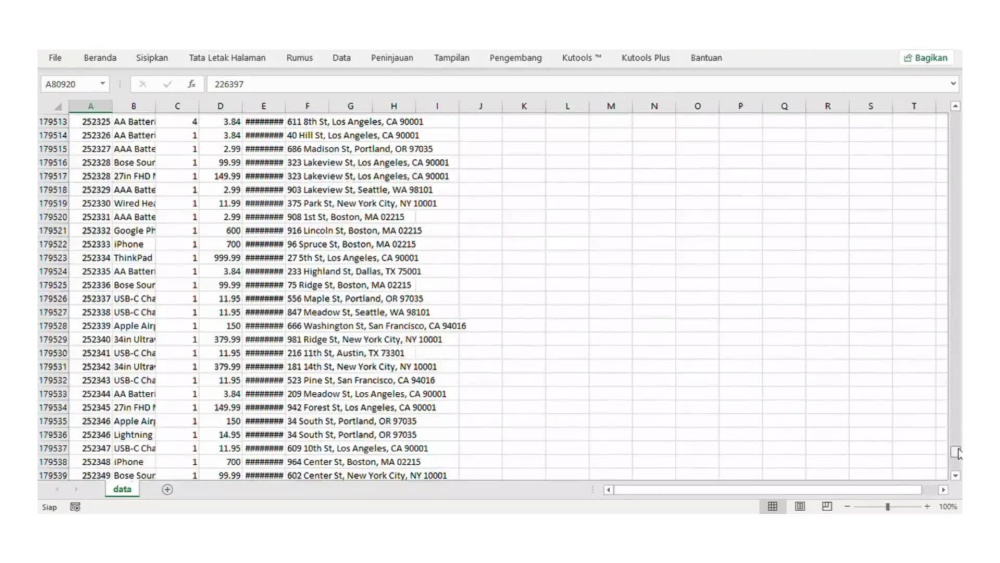Open the Bantuan tab
Viewport: 1000px width, 563px height.
coord(706,57)
